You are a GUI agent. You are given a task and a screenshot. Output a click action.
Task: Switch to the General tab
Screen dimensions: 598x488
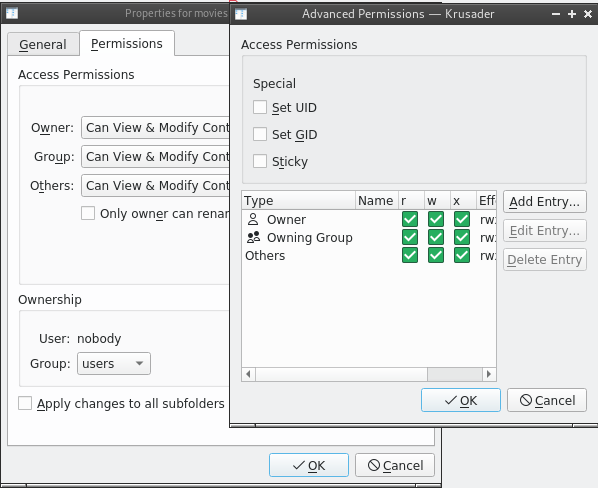43,44
